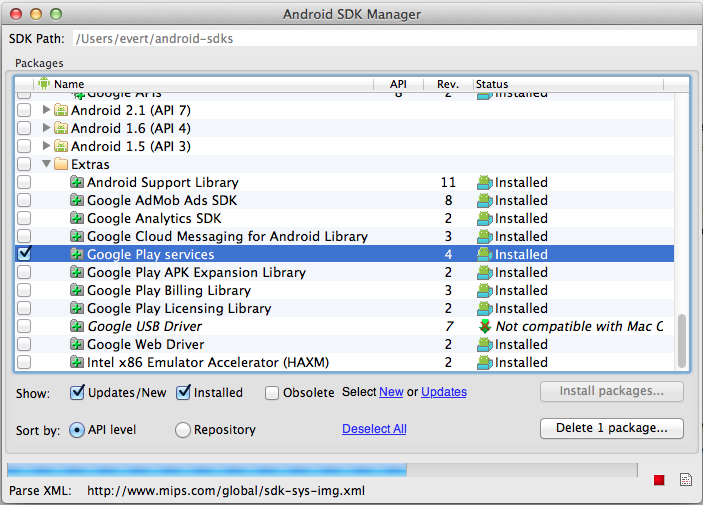Click the Extras folder icon

(61, 165)
